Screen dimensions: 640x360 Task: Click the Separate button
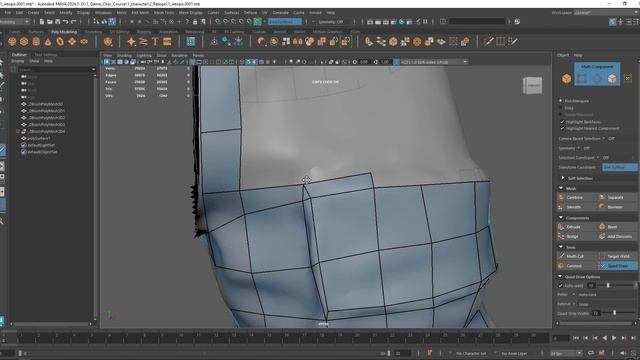point(617,197)
